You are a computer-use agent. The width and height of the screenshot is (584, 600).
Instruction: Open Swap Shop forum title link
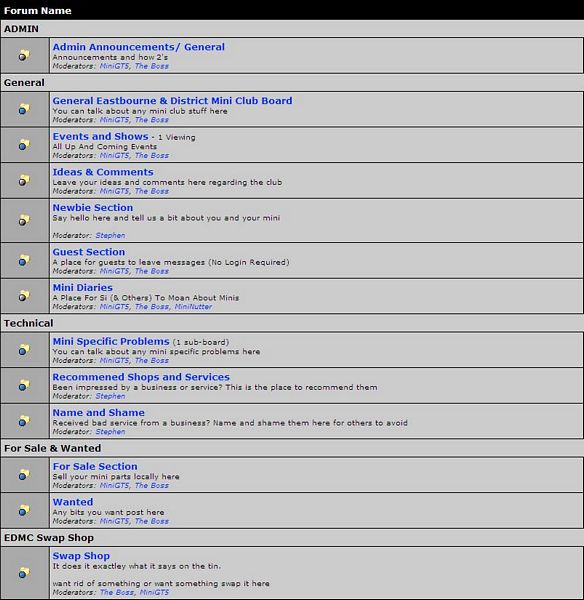(81, 556)
